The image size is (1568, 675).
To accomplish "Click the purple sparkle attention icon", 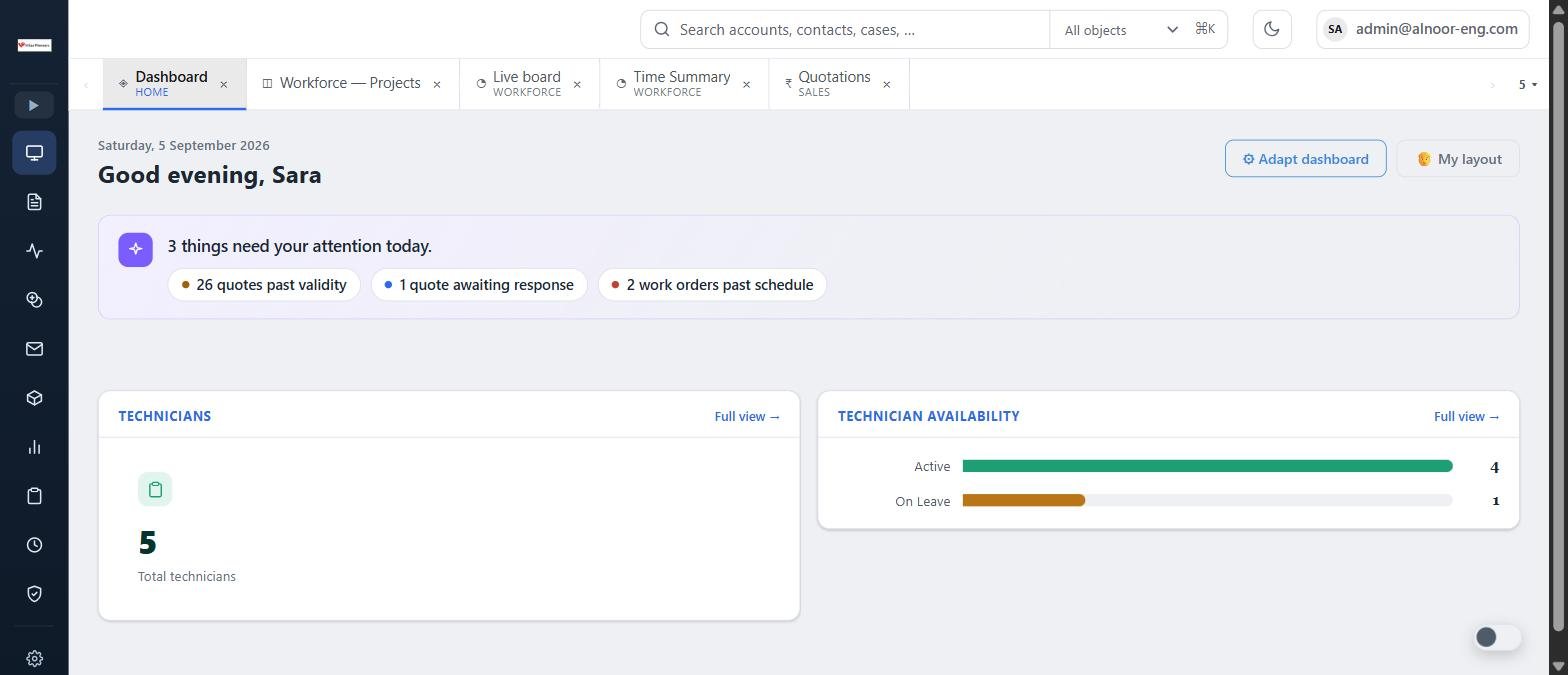I will (x=135, y=249).
